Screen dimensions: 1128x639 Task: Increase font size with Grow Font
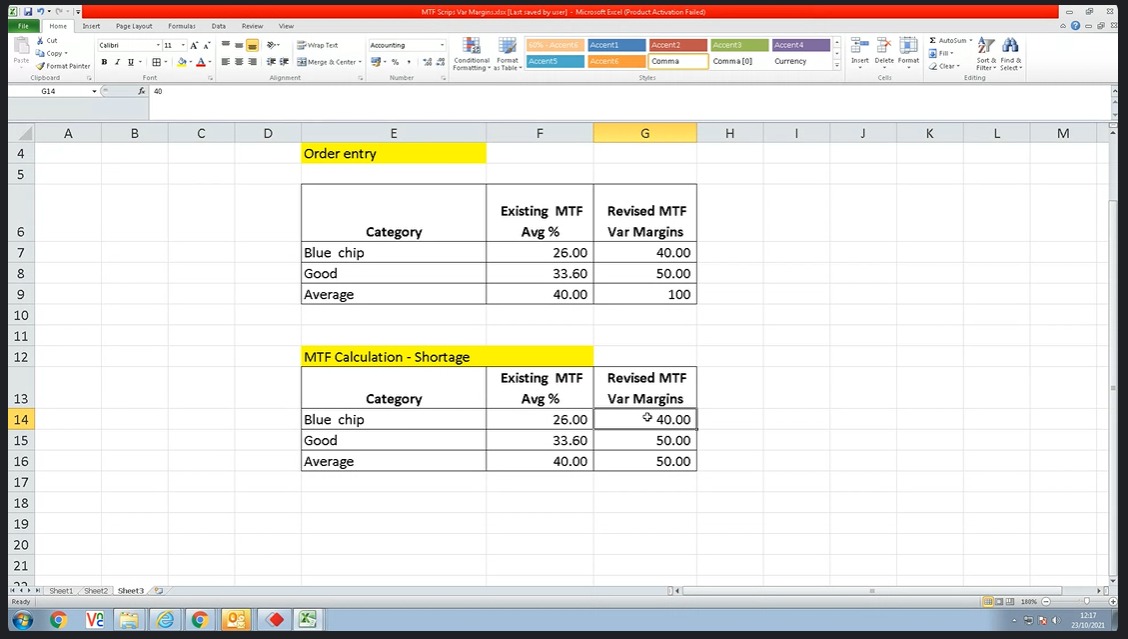(x=194, y=45)
